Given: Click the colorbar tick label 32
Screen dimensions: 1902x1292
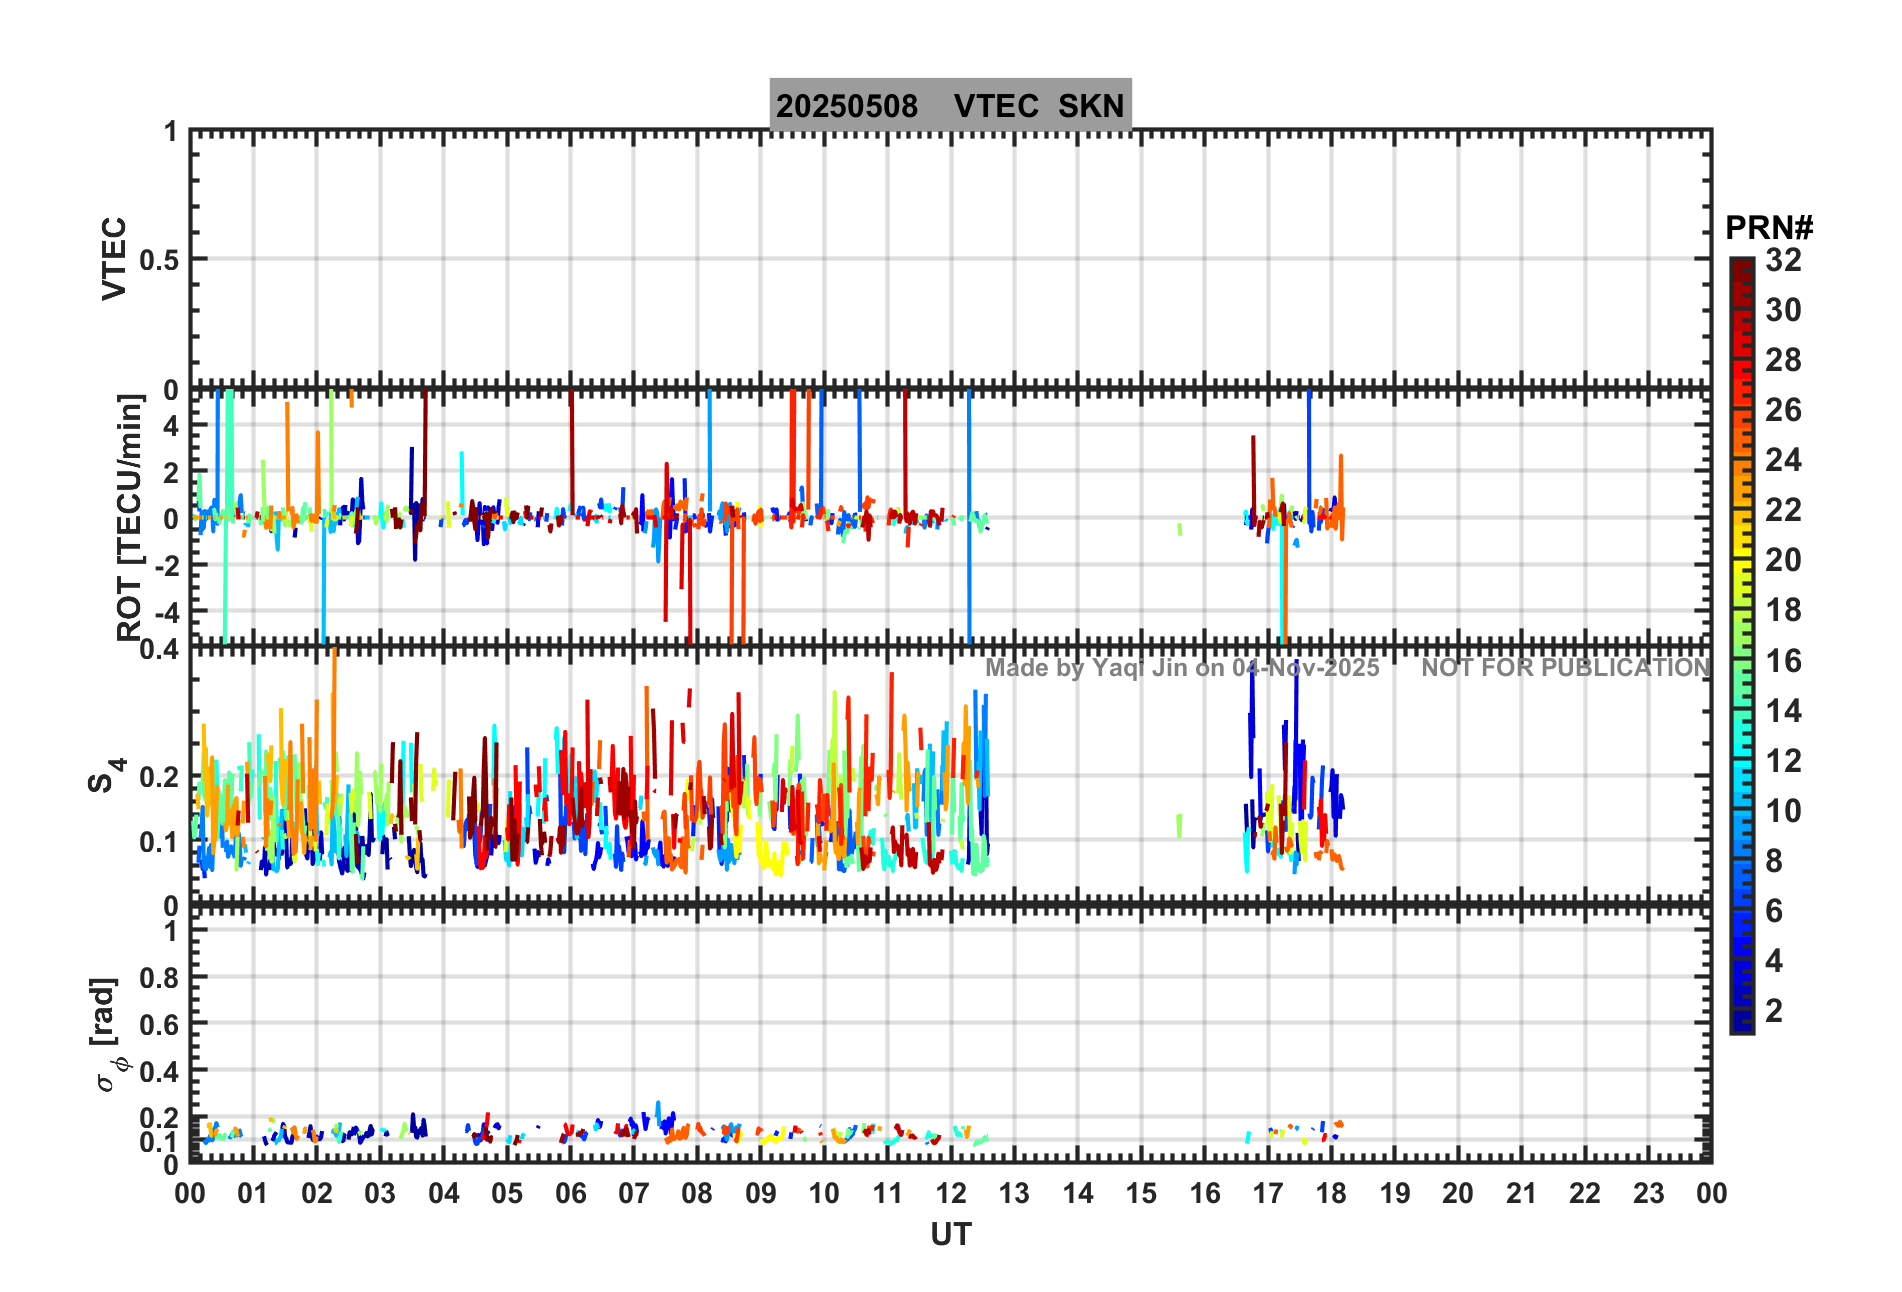Looking at the screenshot, I should pyautogui.click(x=1783, y=260).
